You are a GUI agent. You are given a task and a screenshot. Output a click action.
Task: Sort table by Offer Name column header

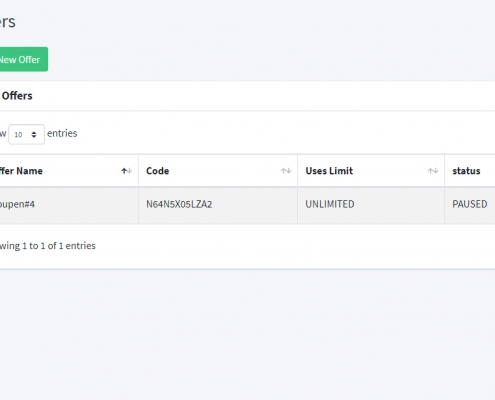click(x=21, y=171)
